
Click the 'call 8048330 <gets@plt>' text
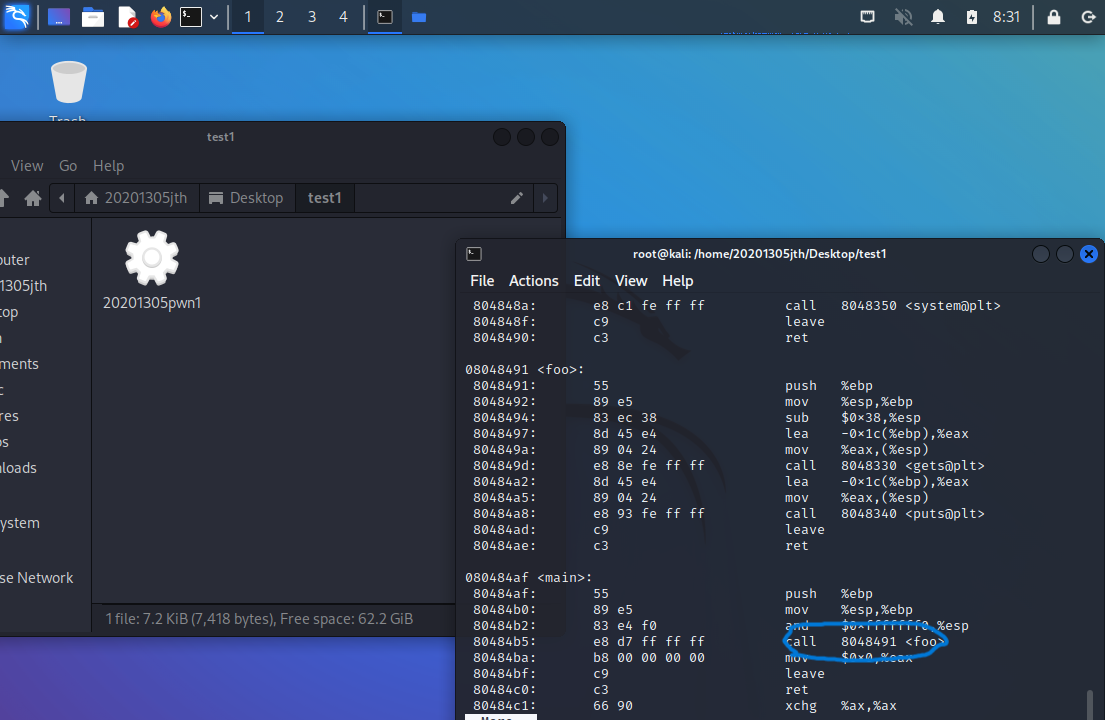point(884,465)
